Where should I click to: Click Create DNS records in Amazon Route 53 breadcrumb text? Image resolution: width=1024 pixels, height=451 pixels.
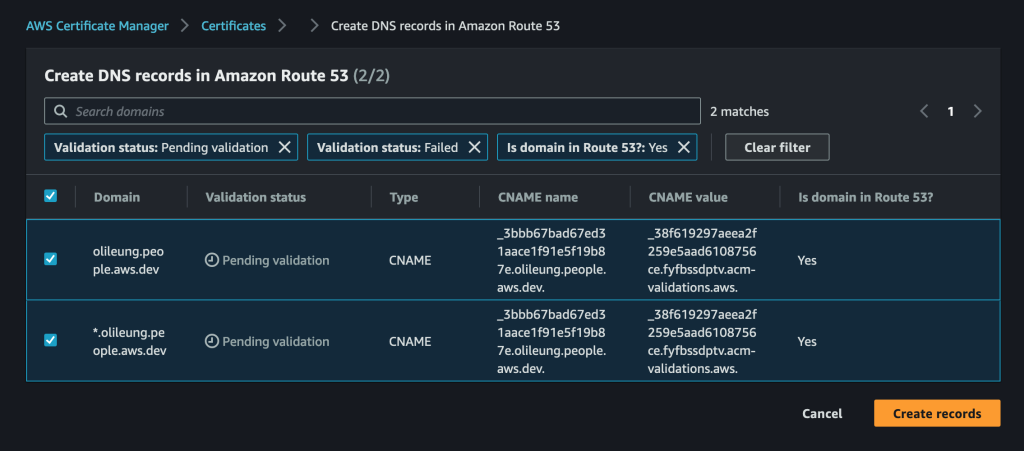click(x=445, y=26)
